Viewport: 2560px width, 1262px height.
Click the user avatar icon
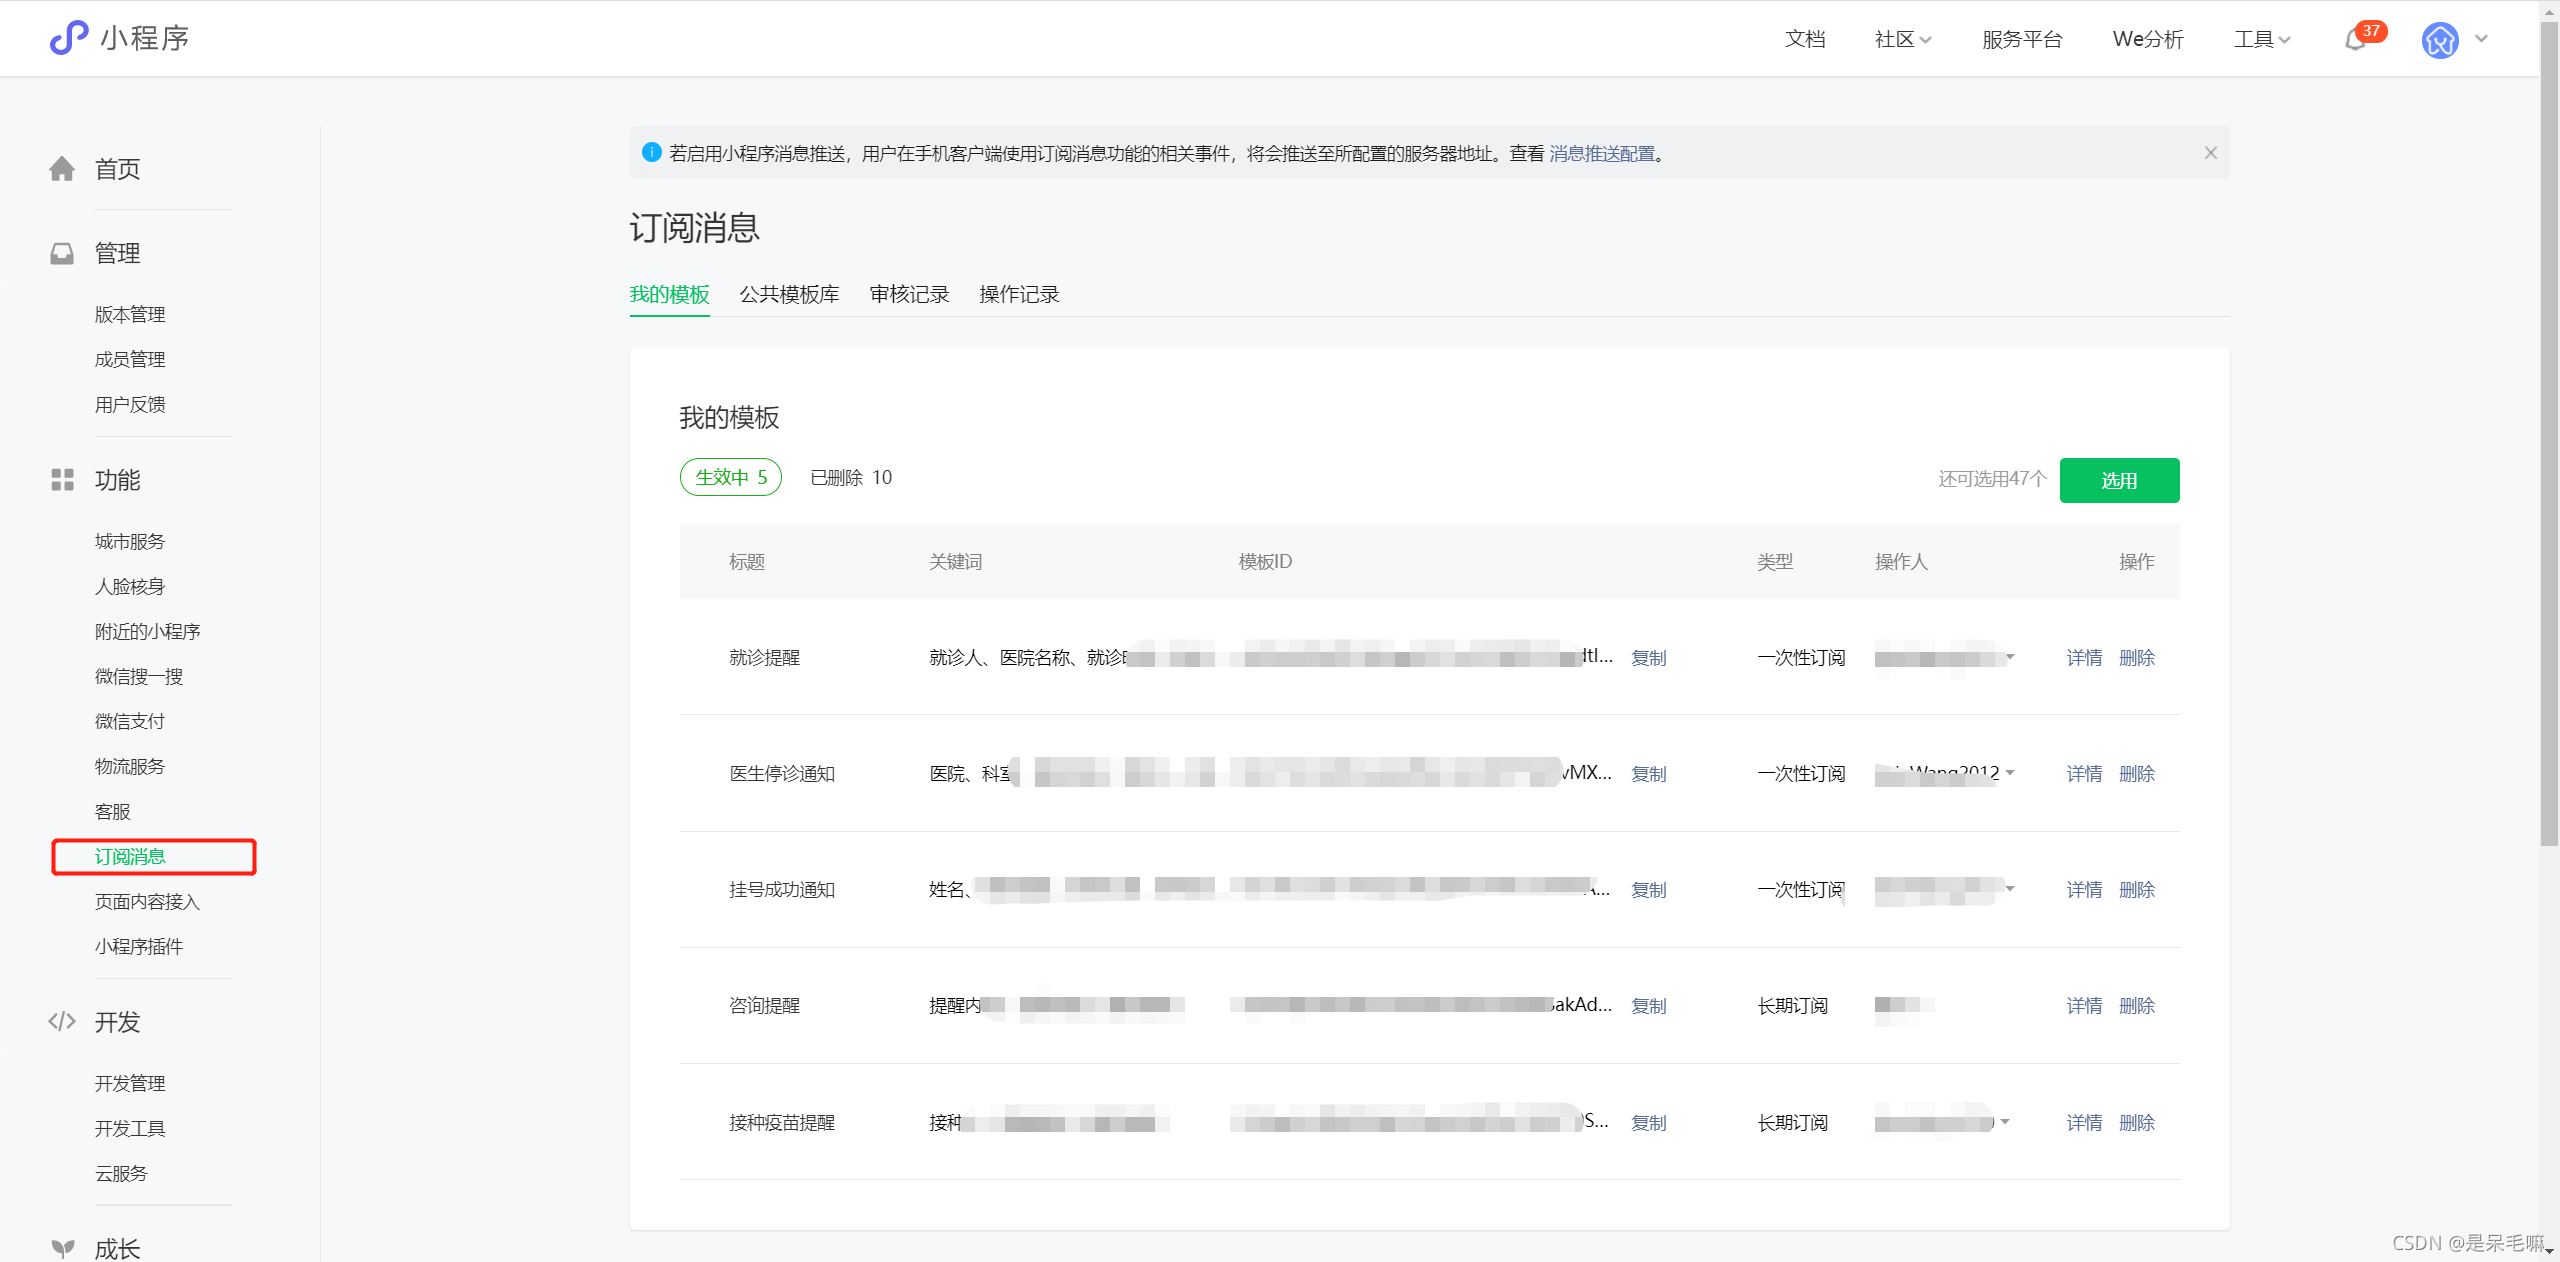click(x=2440, y=40)
